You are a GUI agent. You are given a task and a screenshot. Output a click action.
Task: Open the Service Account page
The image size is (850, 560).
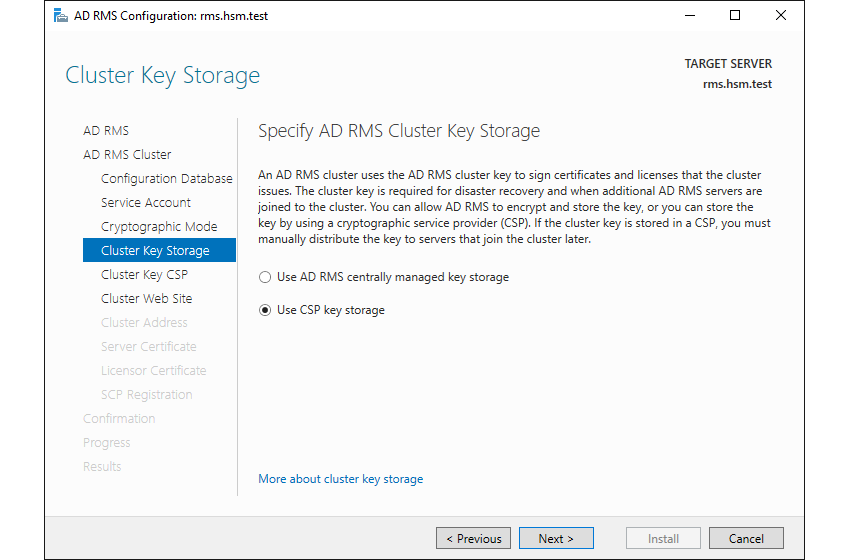pyautogui.click(x=146, y=202)
